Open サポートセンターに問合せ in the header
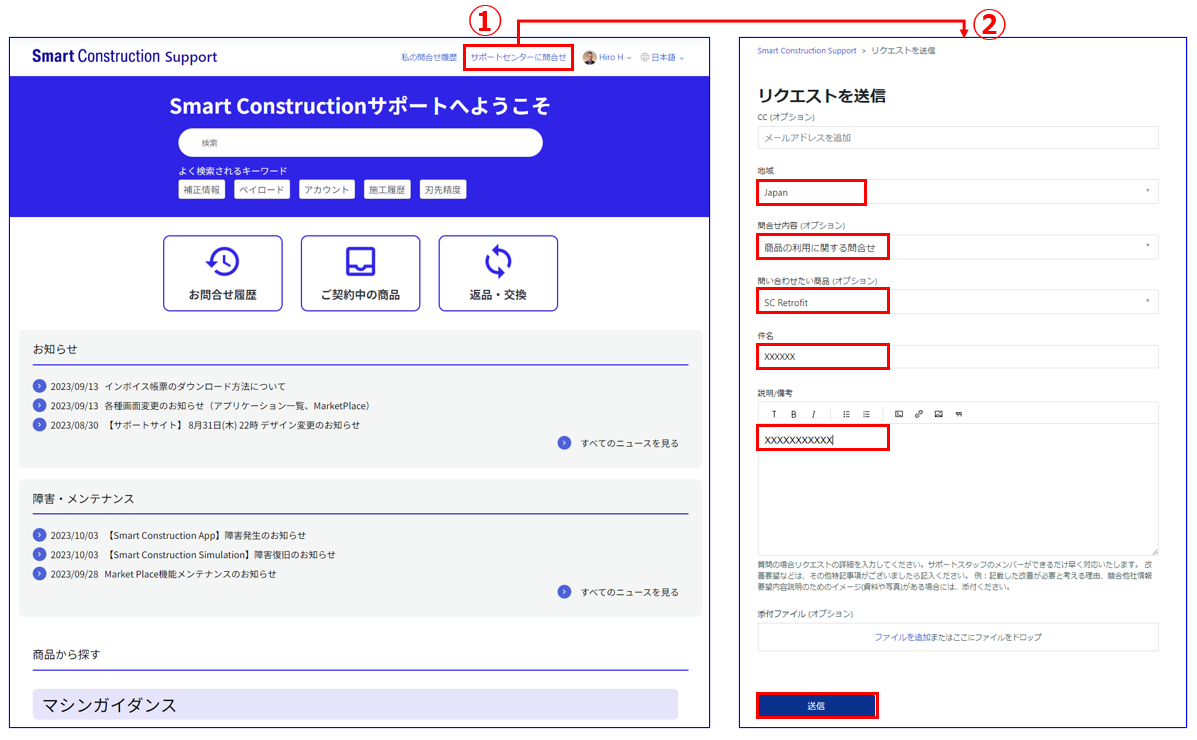This screenshot has height=740, width=1197. click(518, 57)
